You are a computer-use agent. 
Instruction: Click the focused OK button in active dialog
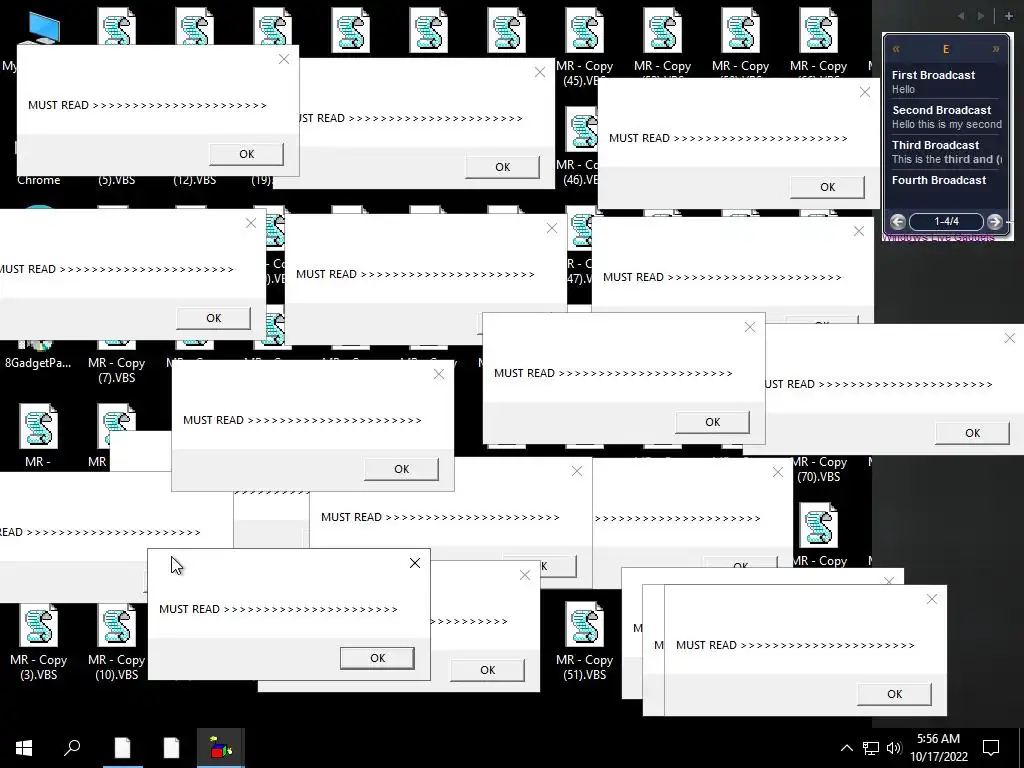tap(377, 658)
